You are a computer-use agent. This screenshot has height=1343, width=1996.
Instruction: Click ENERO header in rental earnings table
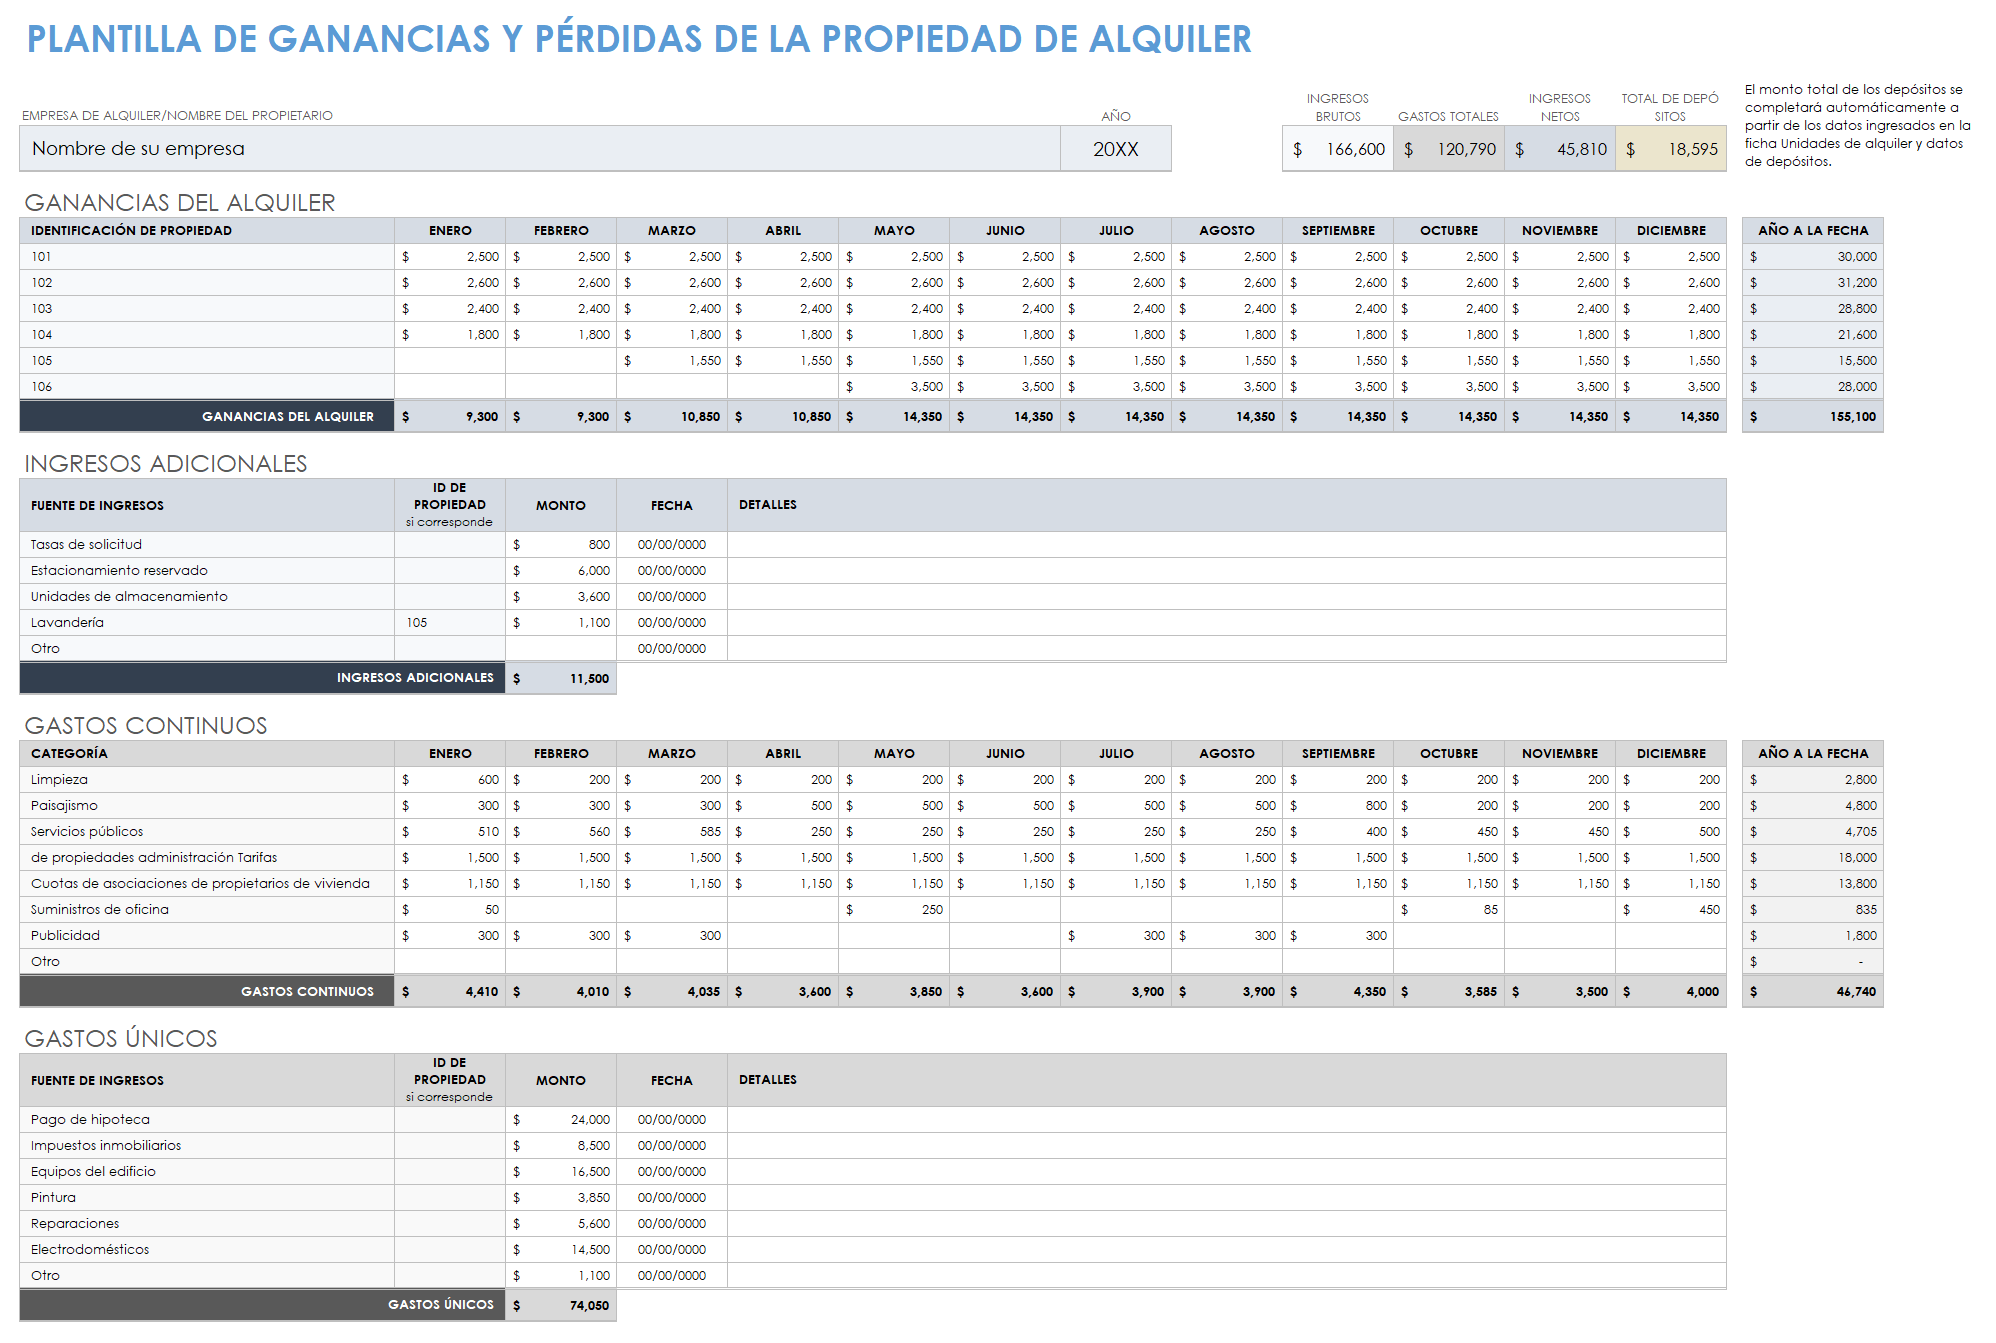(450, 231)
